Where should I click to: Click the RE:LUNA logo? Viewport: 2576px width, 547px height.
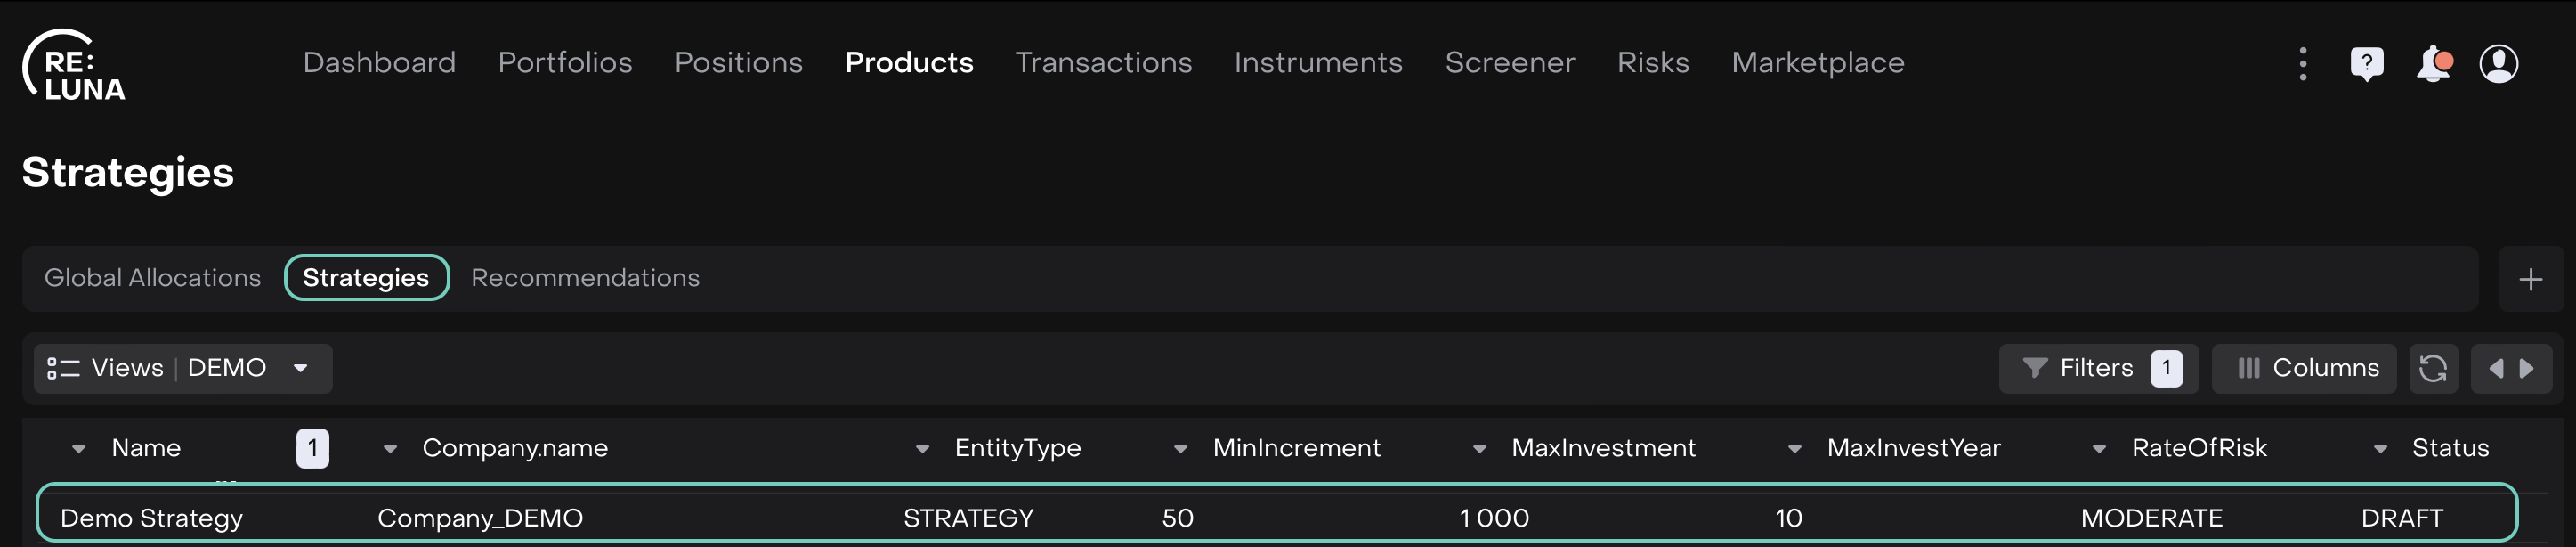pos(74,65)
